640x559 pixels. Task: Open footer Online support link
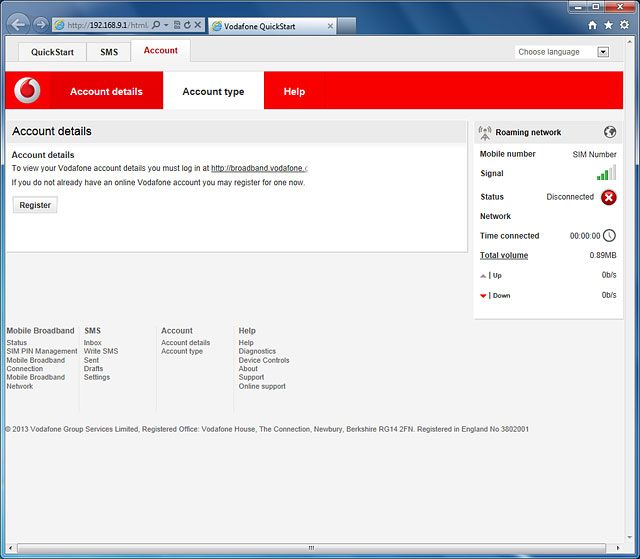point(262,386)
